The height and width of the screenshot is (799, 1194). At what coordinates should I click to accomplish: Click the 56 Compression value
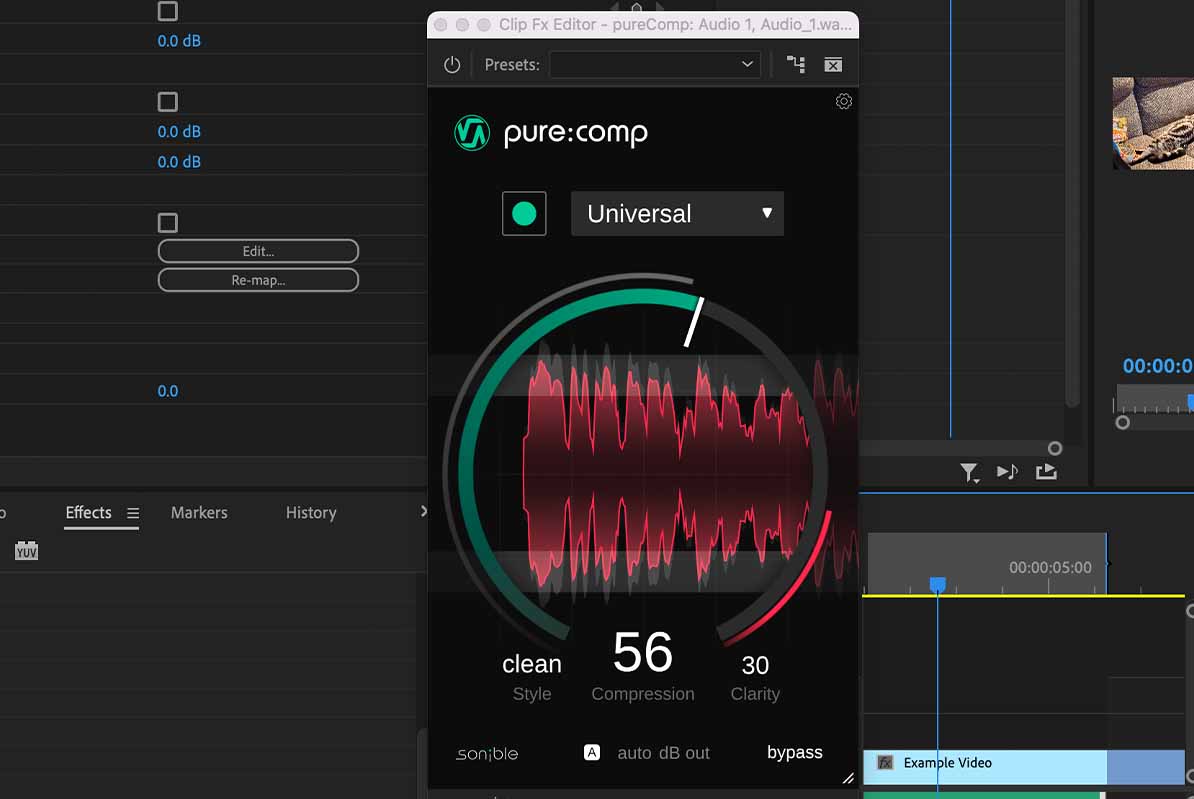[x=643, y=653]
